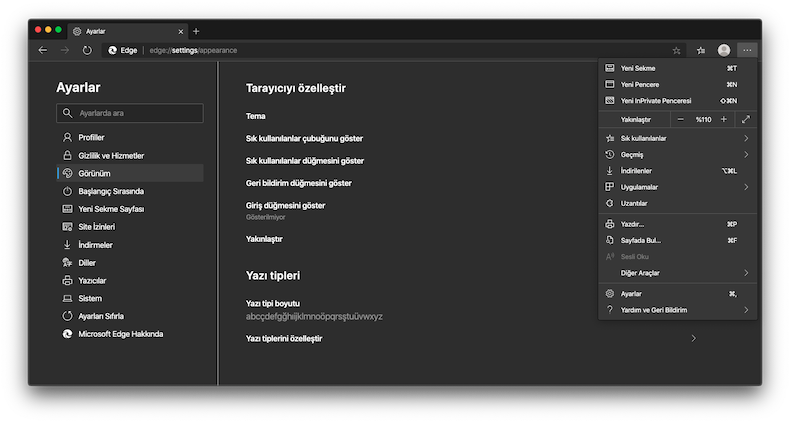Increase zoom with the plus button

pos(723,119)
